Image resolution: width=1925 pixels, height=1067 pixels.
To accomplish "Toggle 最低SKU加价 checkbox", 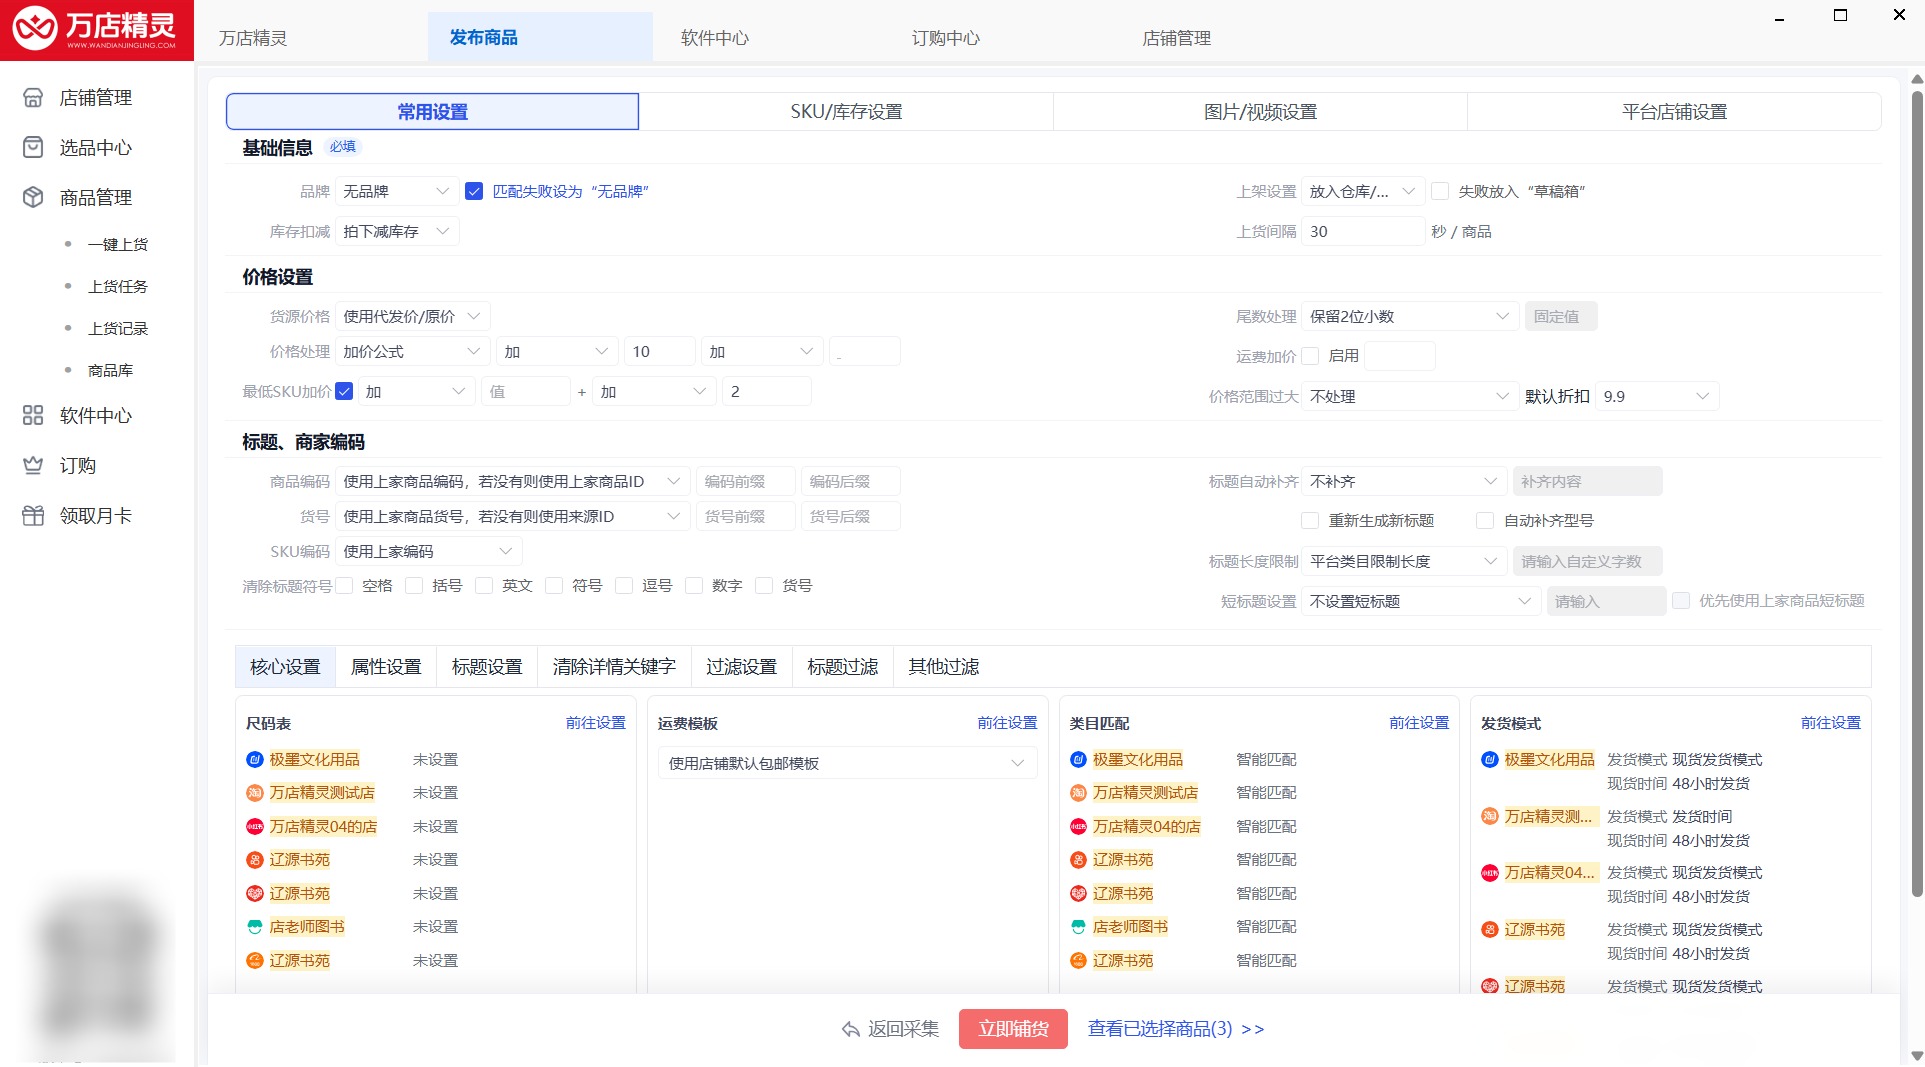I will point(344,391).
